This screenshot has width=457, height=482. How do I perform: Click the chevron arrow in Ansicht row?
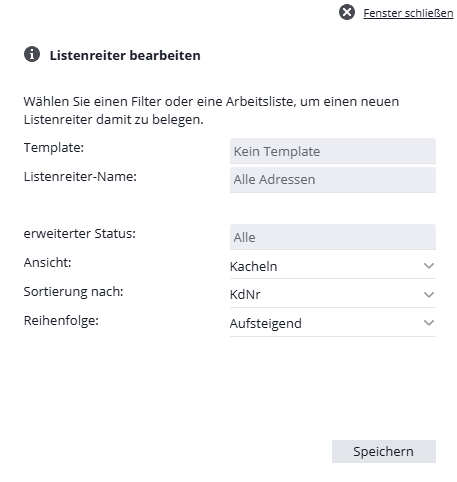coord(429,266)
